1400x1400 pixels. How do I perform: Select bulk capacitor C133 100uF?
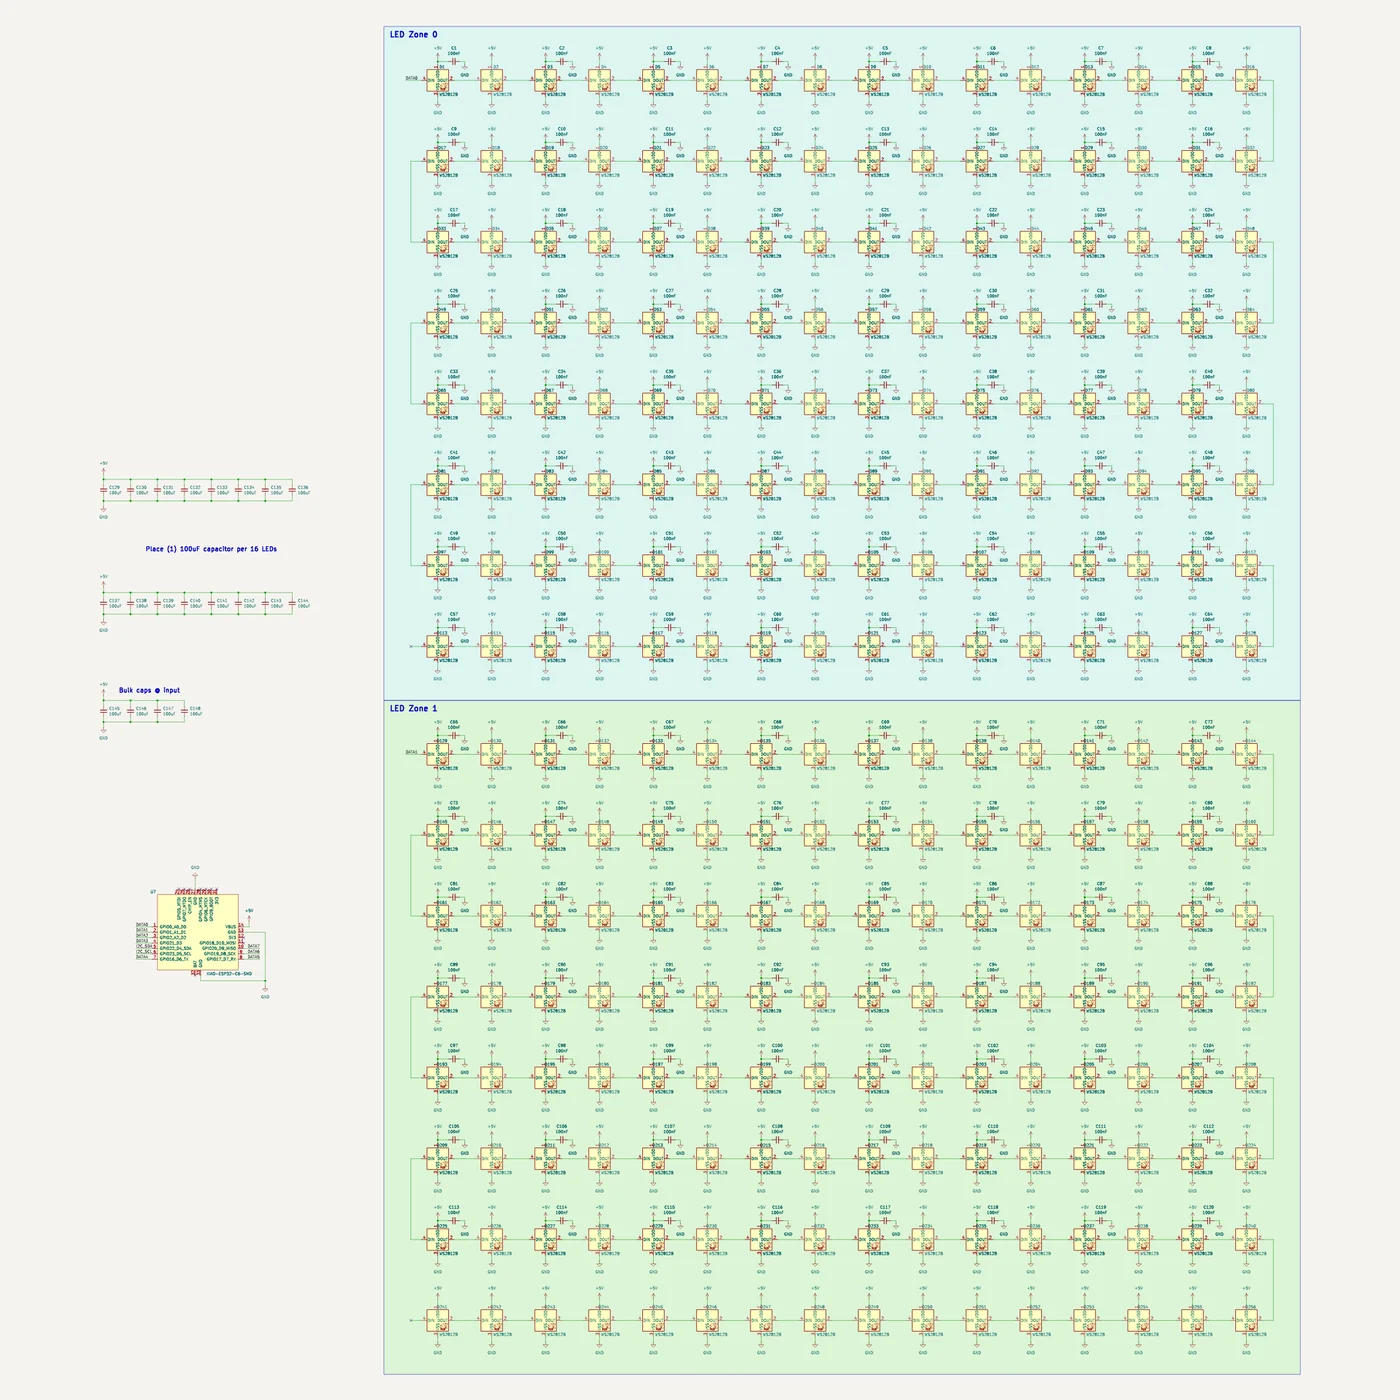pos(211,490)
